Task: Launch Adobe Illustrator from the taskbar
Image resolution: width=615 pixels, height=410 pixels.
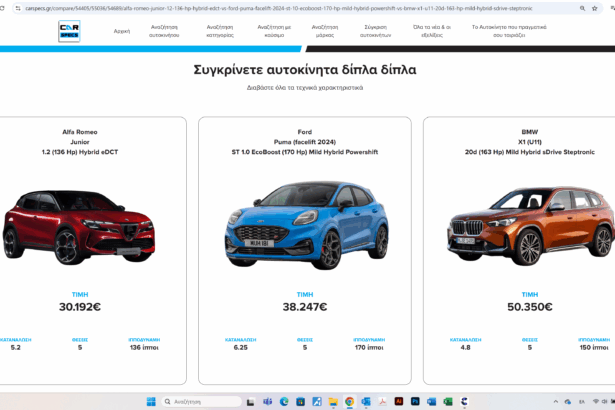Action: (397, 401)
